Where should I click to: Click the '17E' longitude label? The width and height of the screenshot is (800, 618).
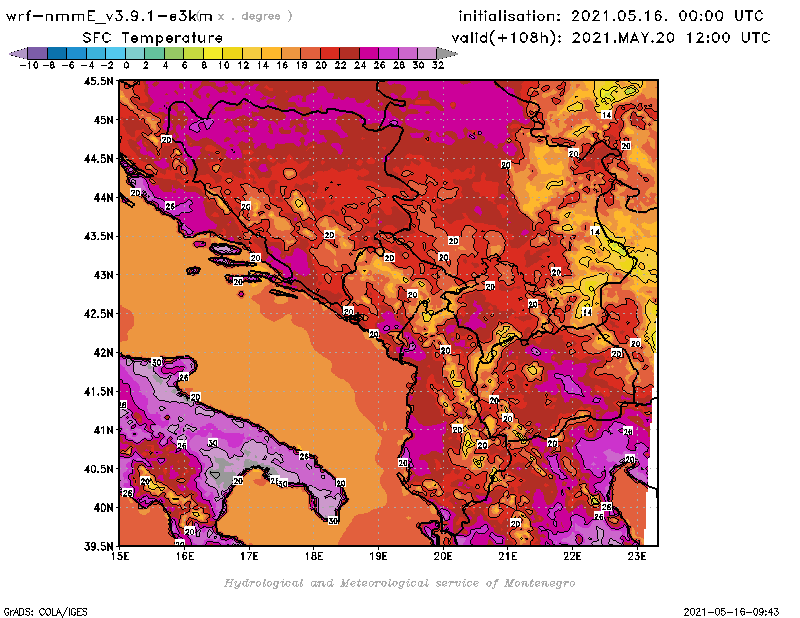point(249,556)
